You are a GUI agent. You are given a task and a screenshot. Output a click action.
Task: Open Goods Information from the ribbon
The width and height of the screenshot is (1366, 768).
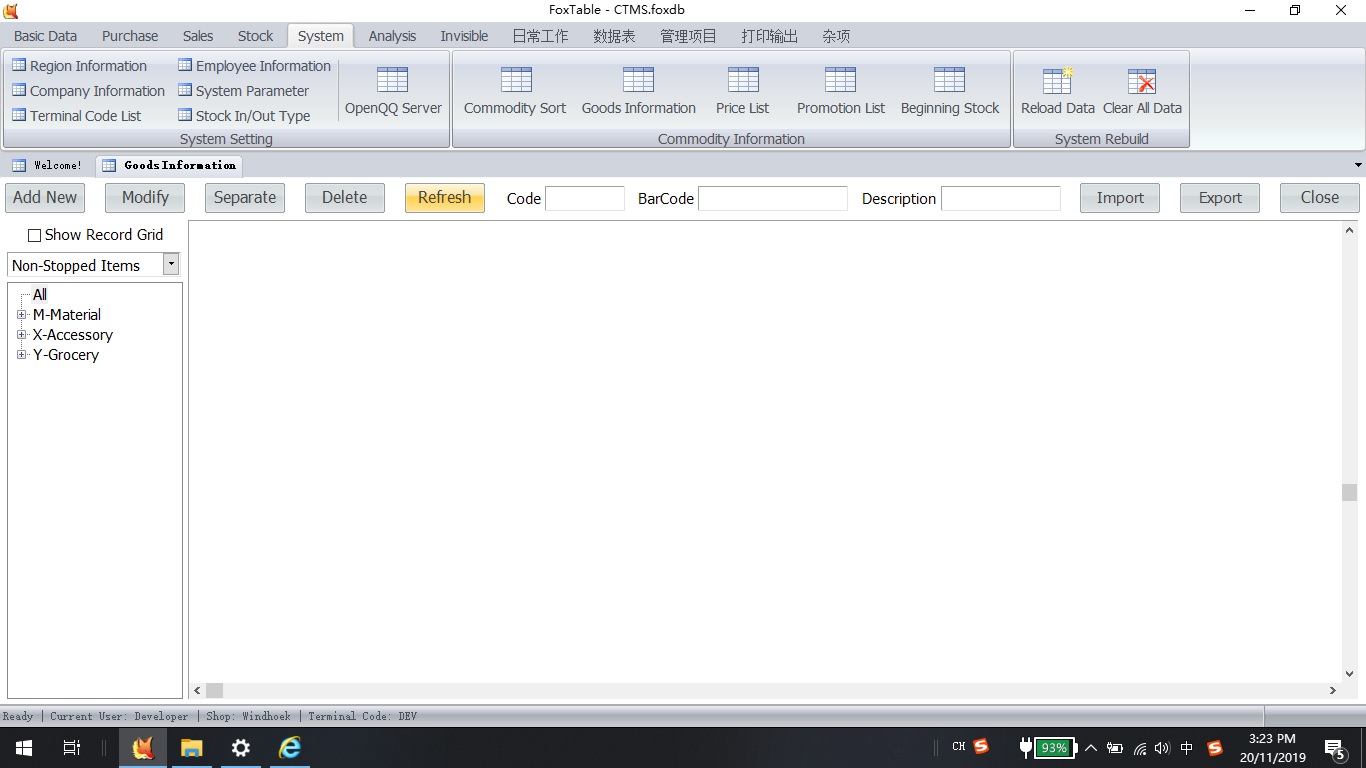pyautogui.click(x=638, y=90)
